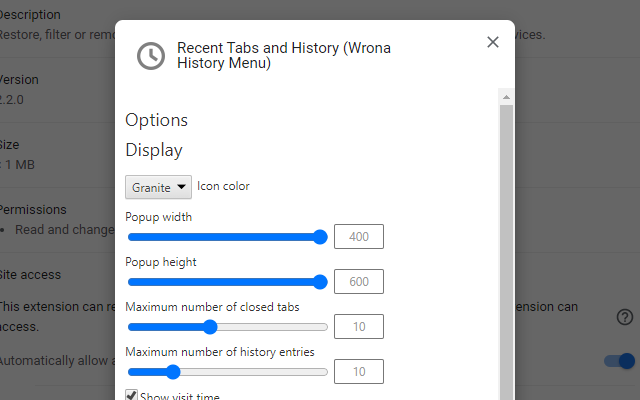The height and width of the screenshot is (400, 640).
Task: Click the maximum history entries slider handle
Action: [x=173, y=372]
